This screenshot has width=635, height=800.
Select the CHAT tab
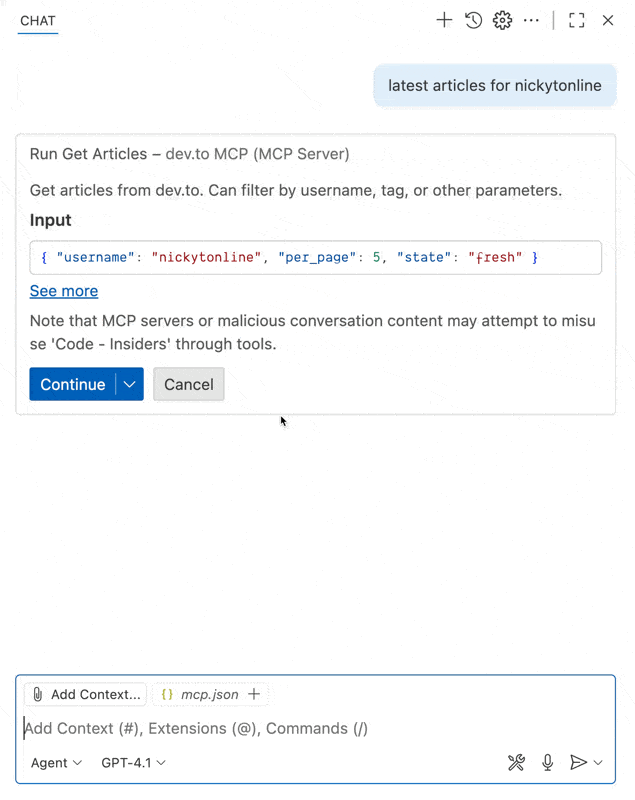[x=37, y=20]
